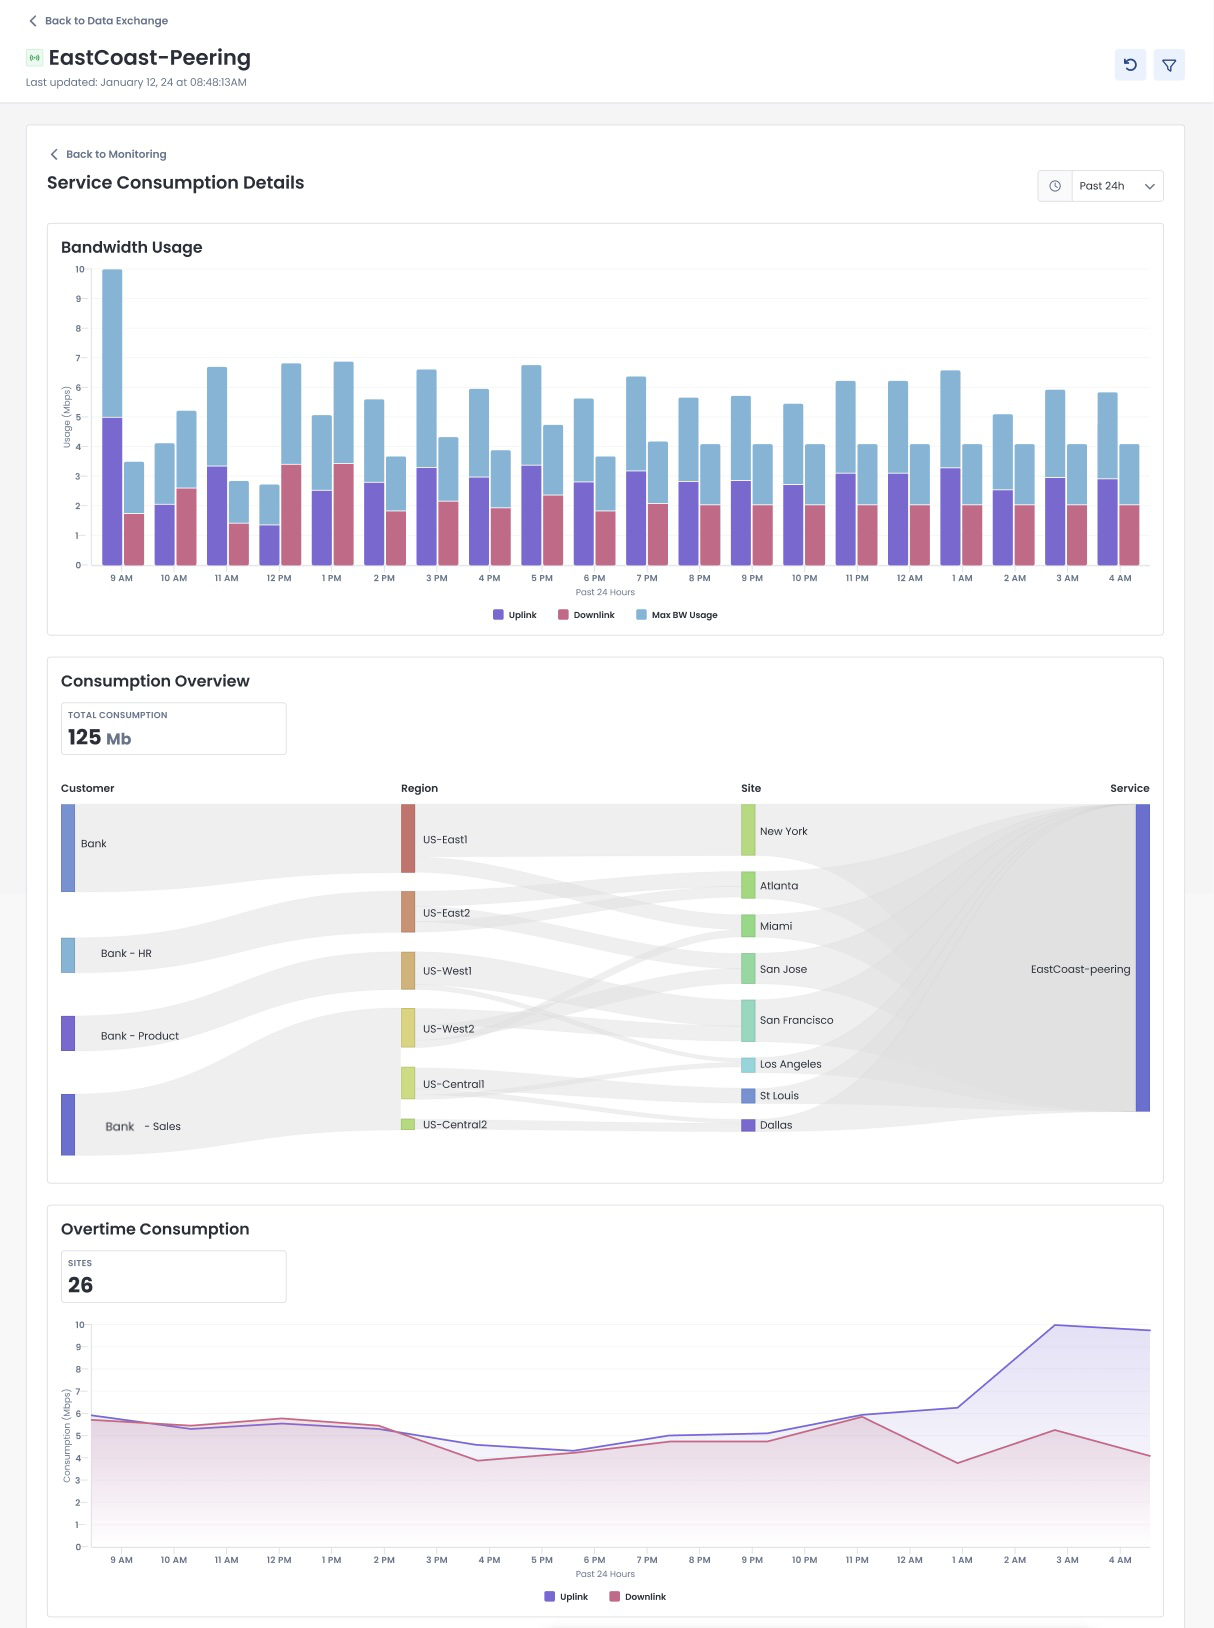Click the back arrow beside Back to Data Exchange
Screen dimensions: 1214x1628
pos(33,21)
